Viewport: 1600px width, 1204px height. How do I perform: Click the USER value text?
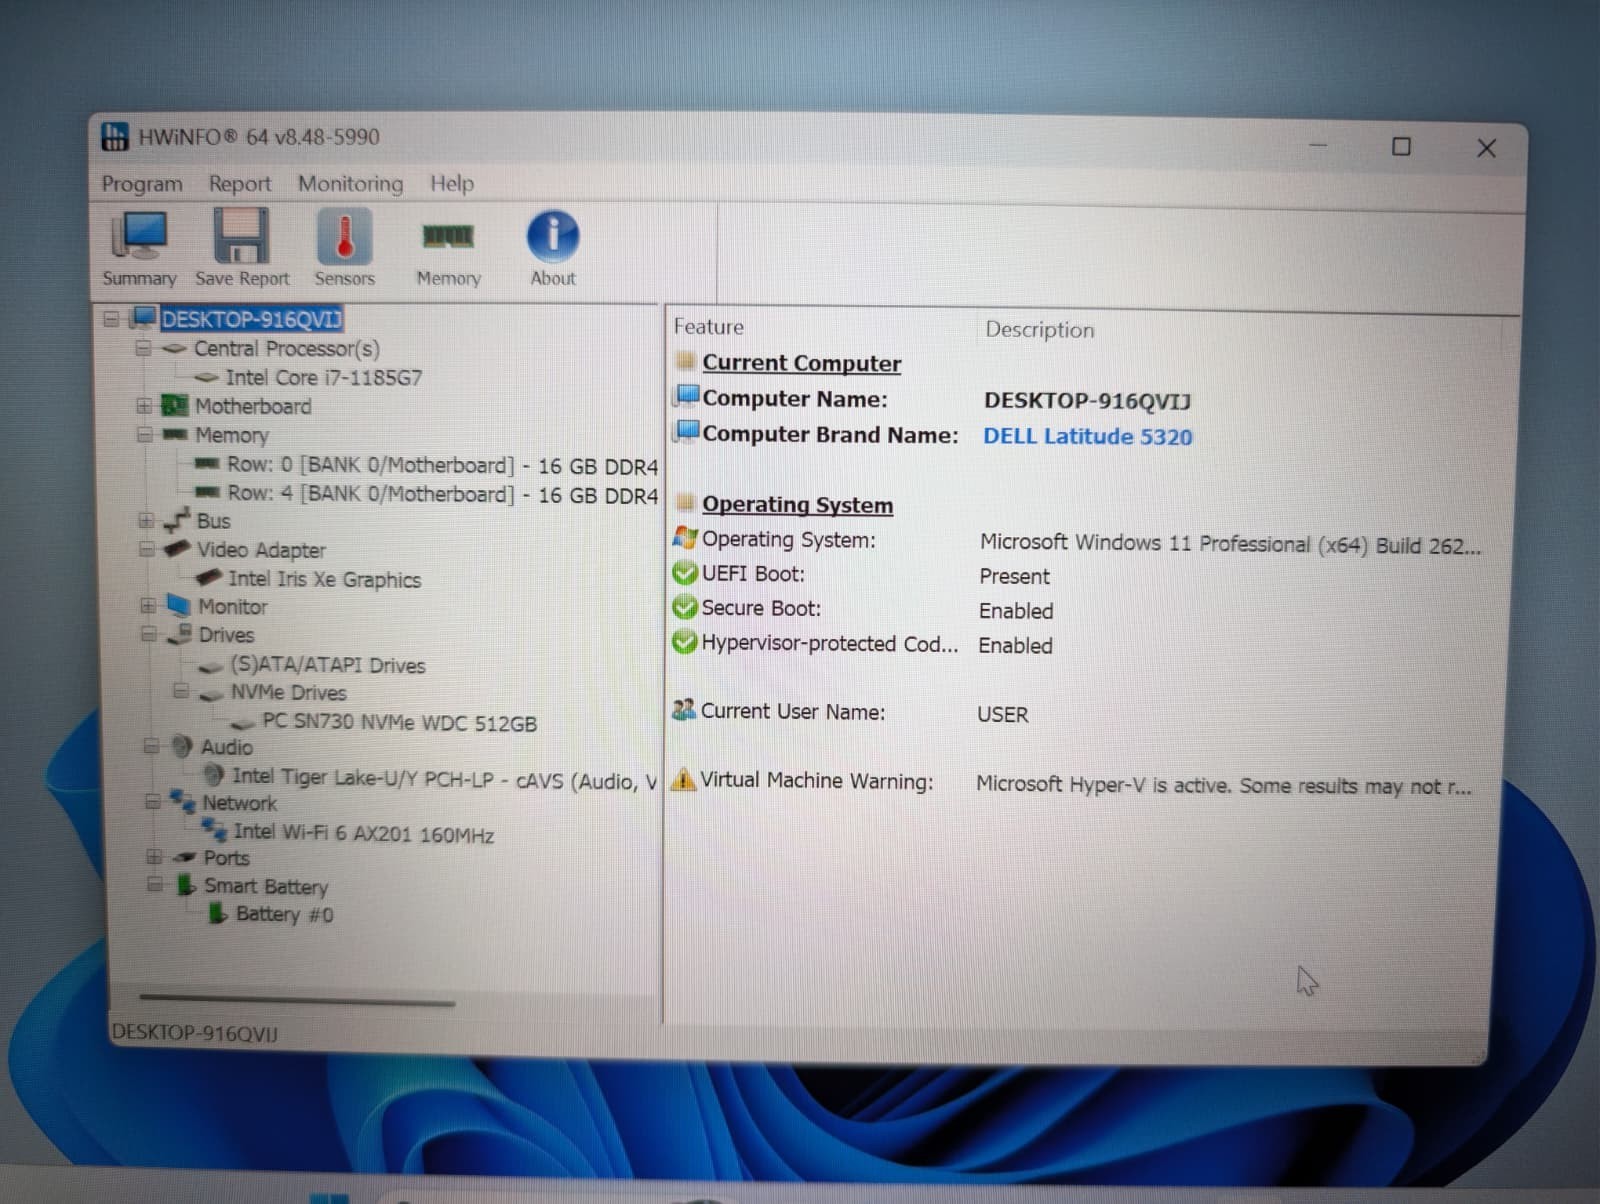pos(1002,714)
